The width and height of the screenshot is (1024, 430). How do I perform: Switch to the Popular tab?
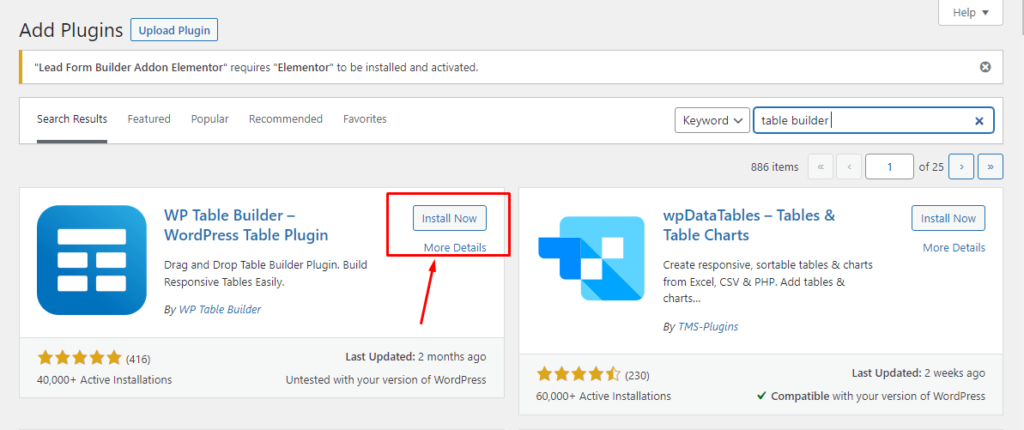210,119
